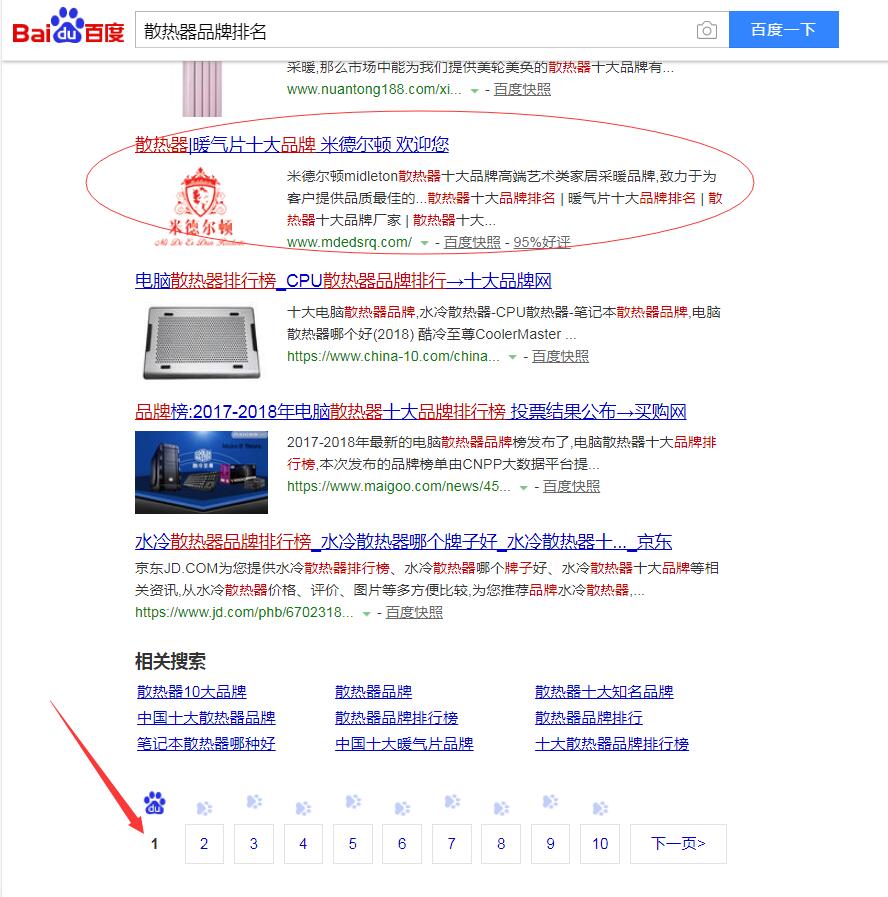Click 下一页 next page button

pyautogui.click(x=678, y=844)
